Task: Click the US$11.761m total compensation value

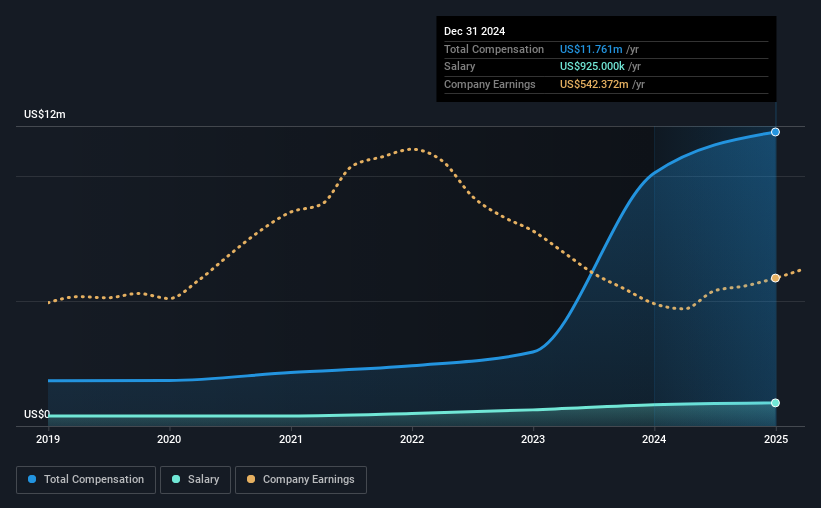Action: click(x=591, y=49)
